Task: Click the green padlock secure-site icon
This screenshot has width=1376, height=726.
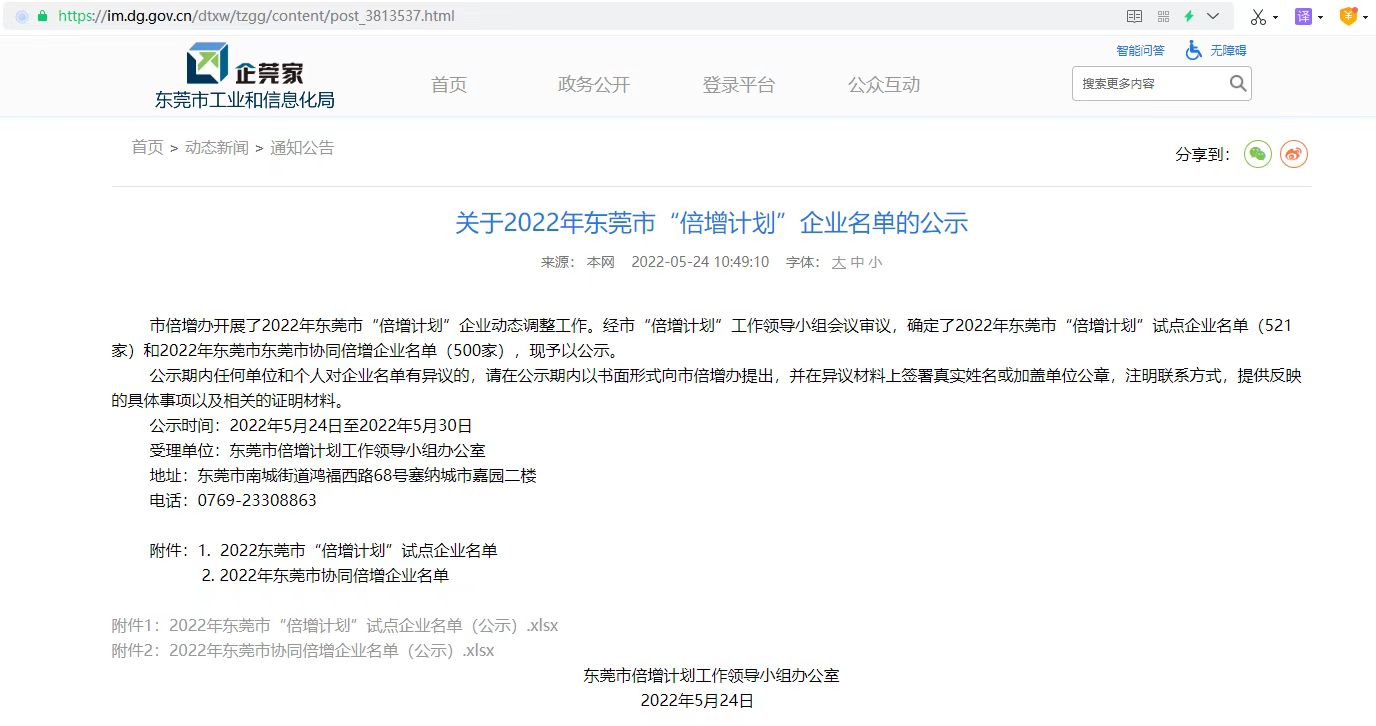Action: (42, 16)
